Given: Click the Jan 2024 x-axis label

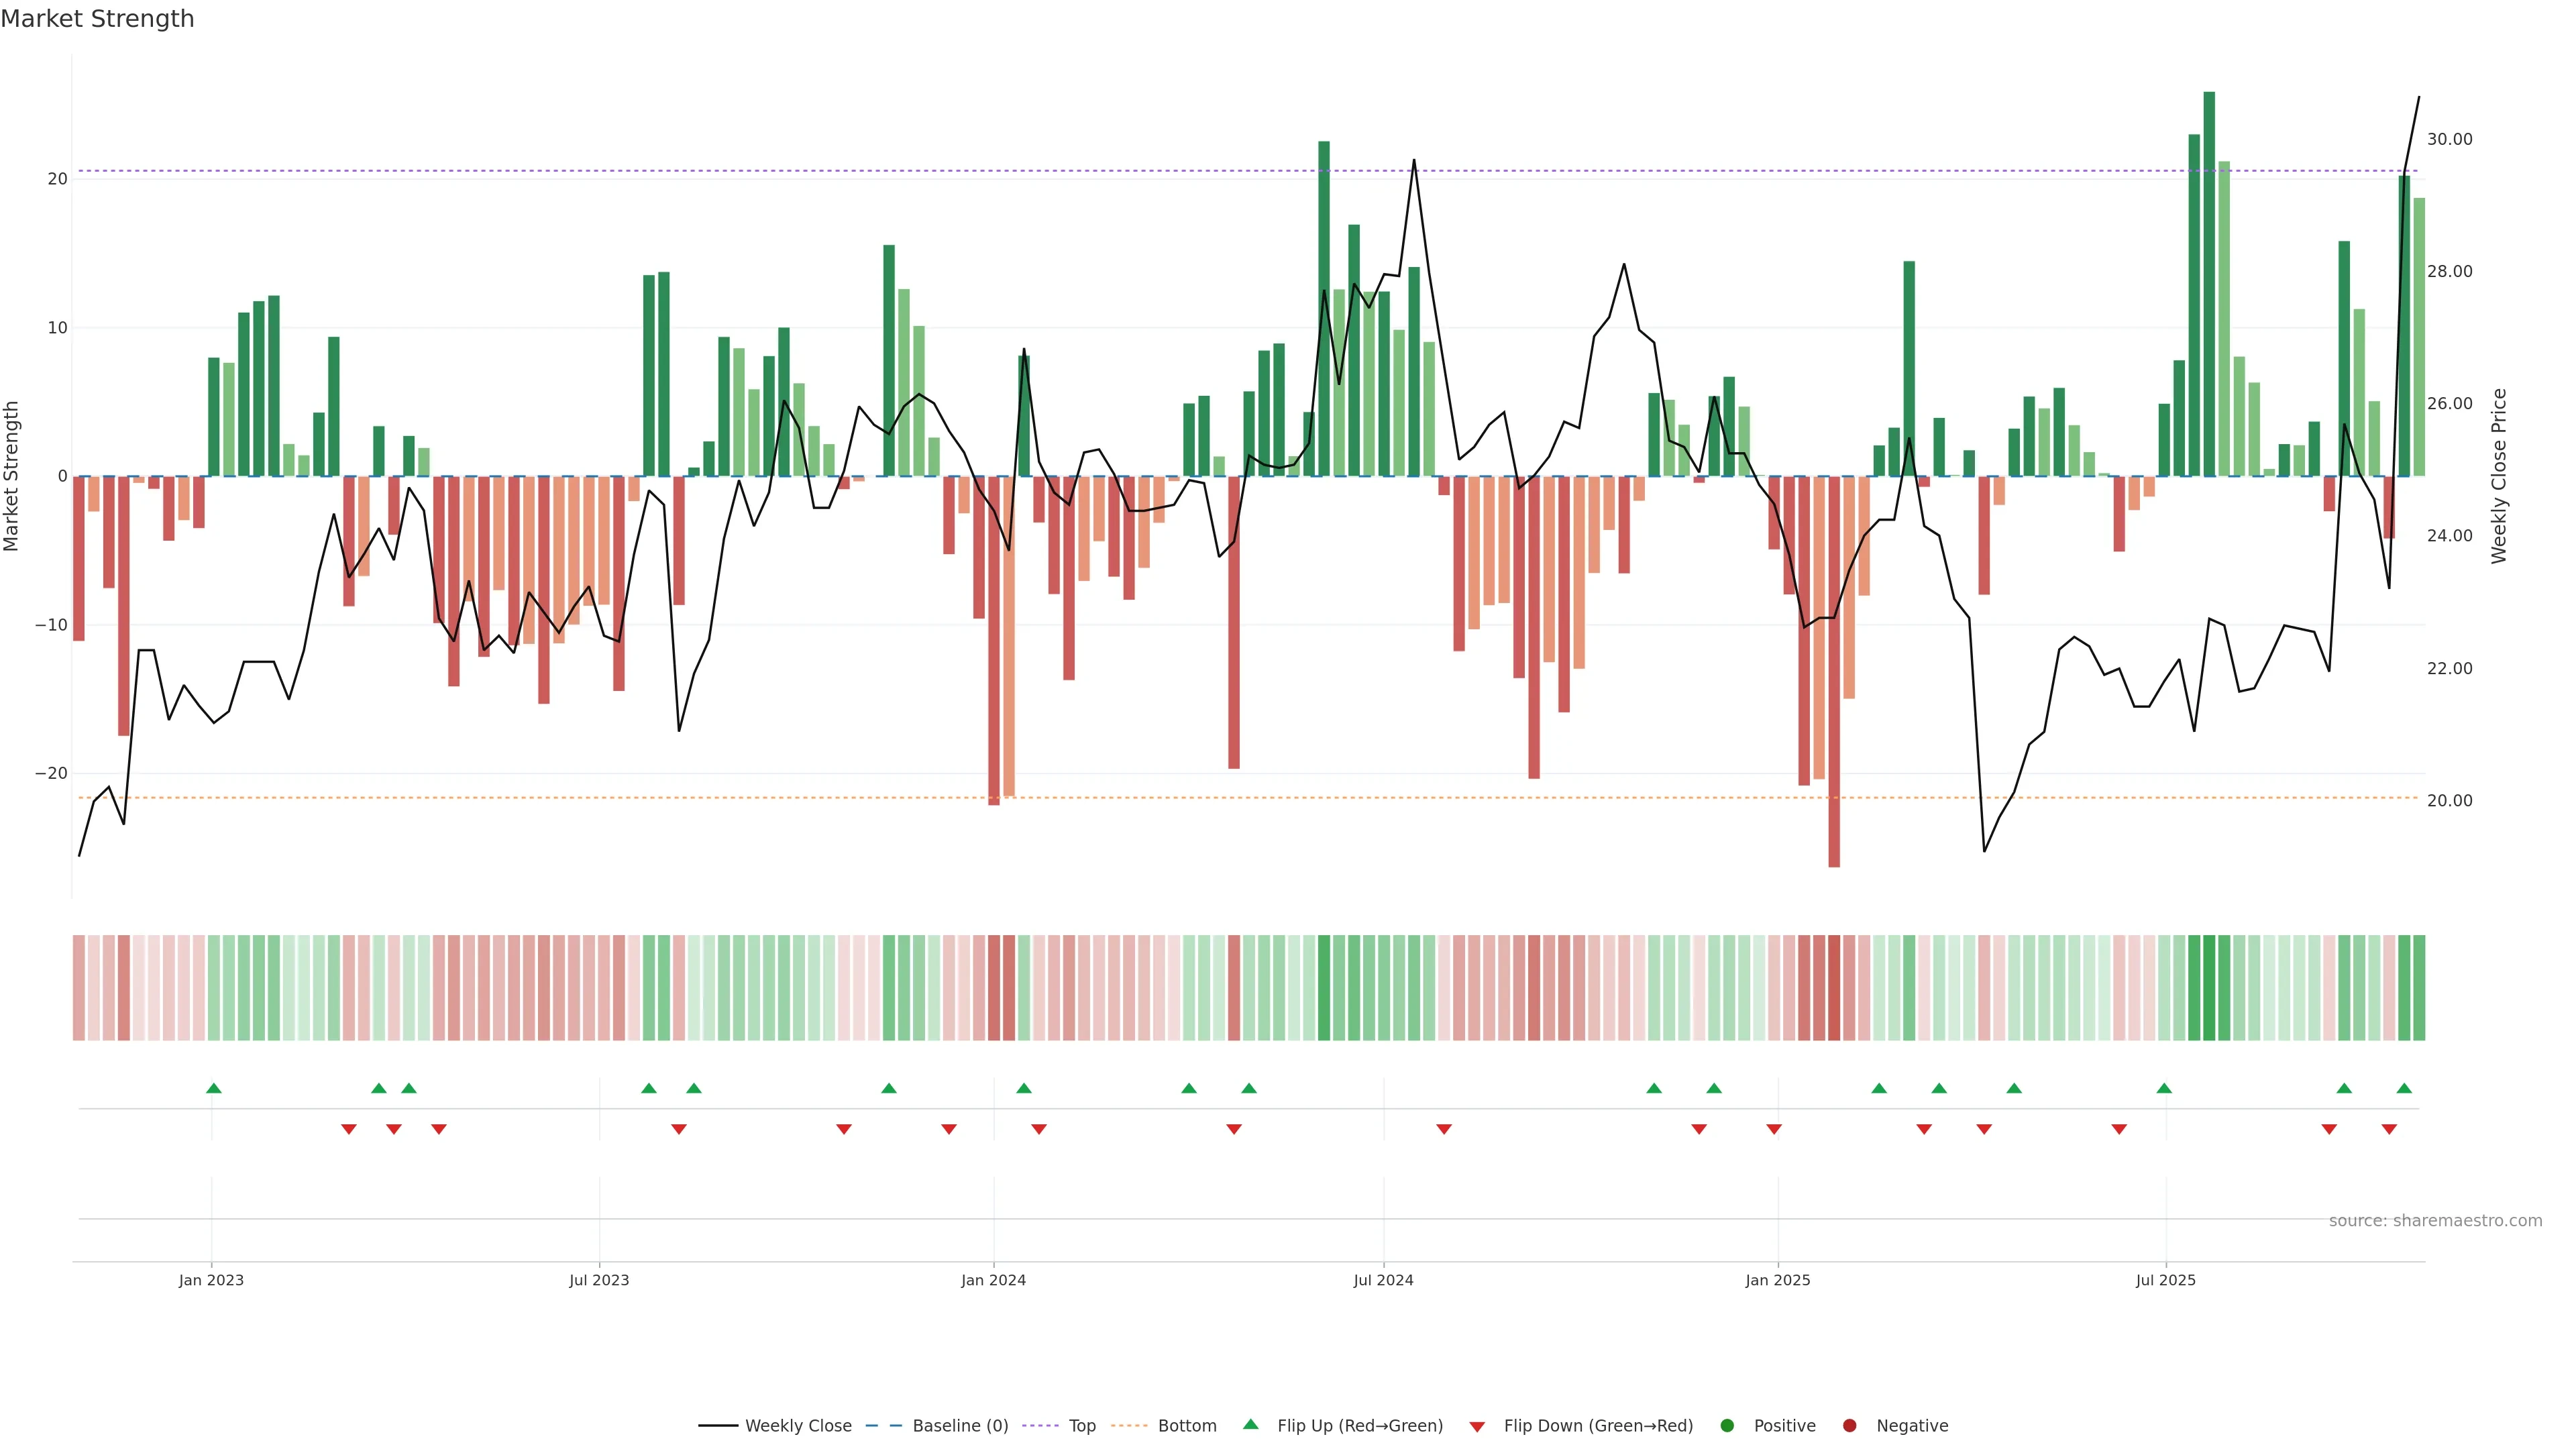Looking at the screenshot, I should pos(993,1280).
